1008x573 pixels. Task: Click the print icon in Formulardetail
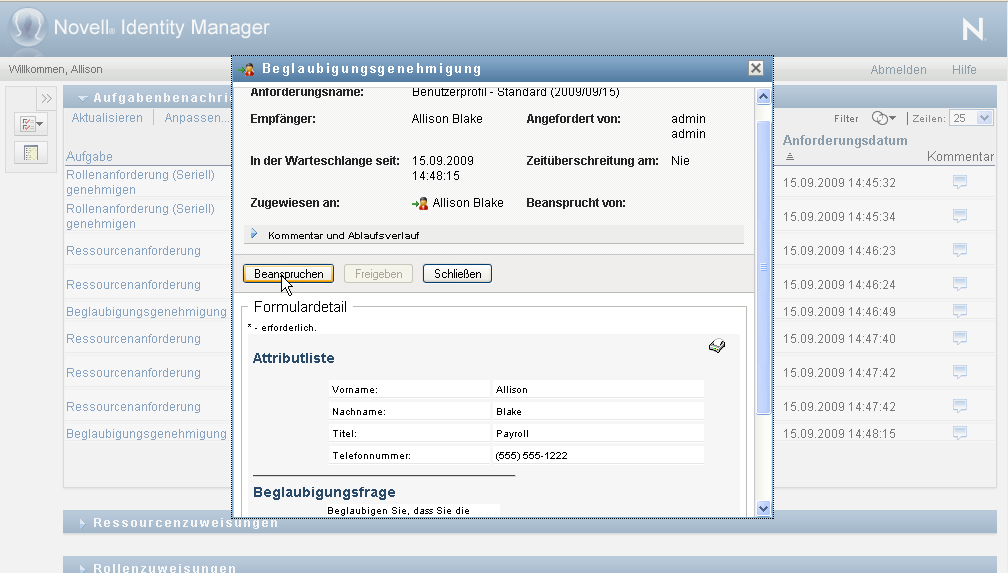pos(717,346)
